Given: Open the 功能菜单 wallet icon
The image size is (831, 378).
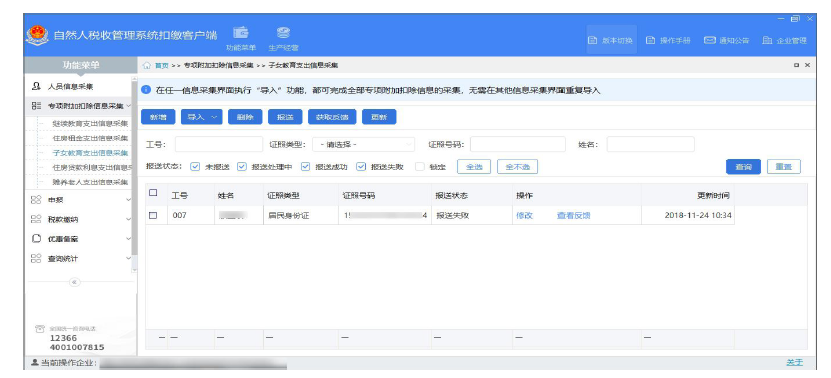Looking at the screenshot, I should click(x=241, y=33).
